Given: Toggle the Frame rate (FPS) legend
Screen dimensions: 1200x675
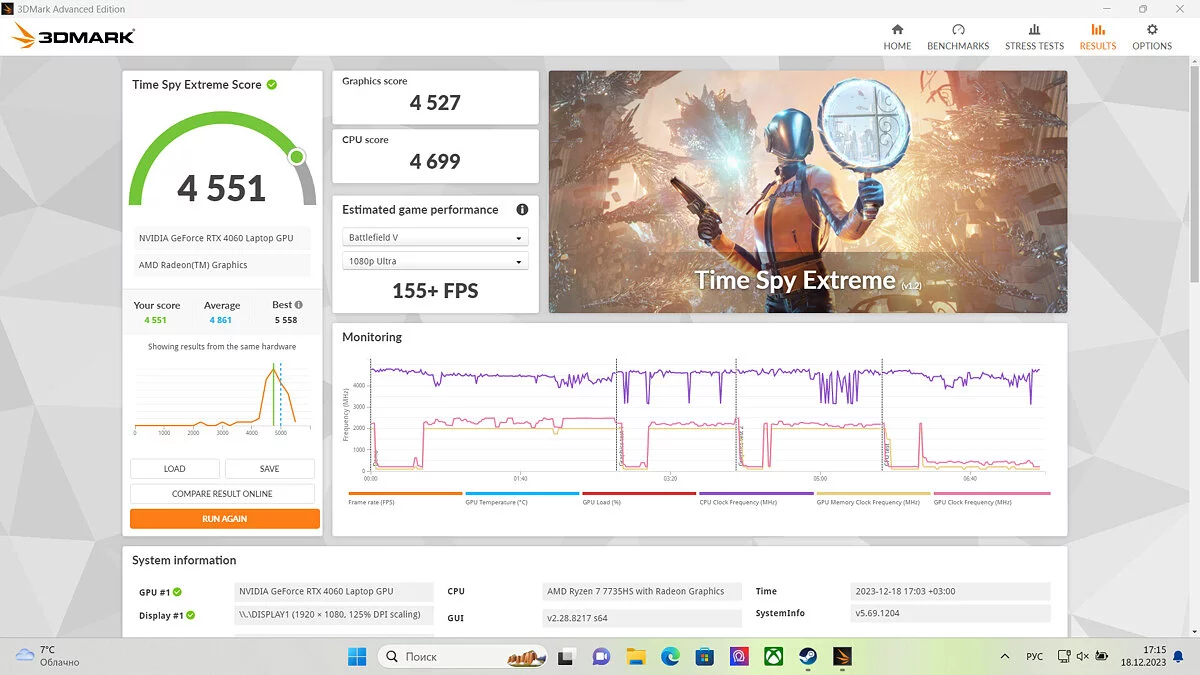Looking at the screenshot, I should tap(405, 497).
